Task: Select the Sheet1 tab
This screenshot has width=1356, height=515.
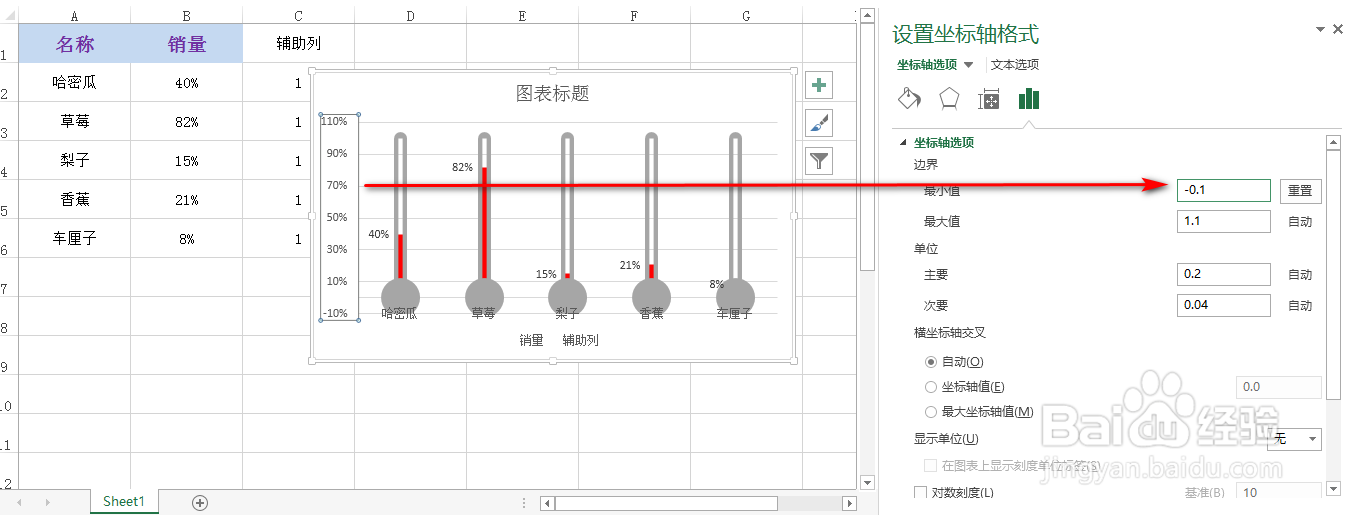Action: [124, 502]
